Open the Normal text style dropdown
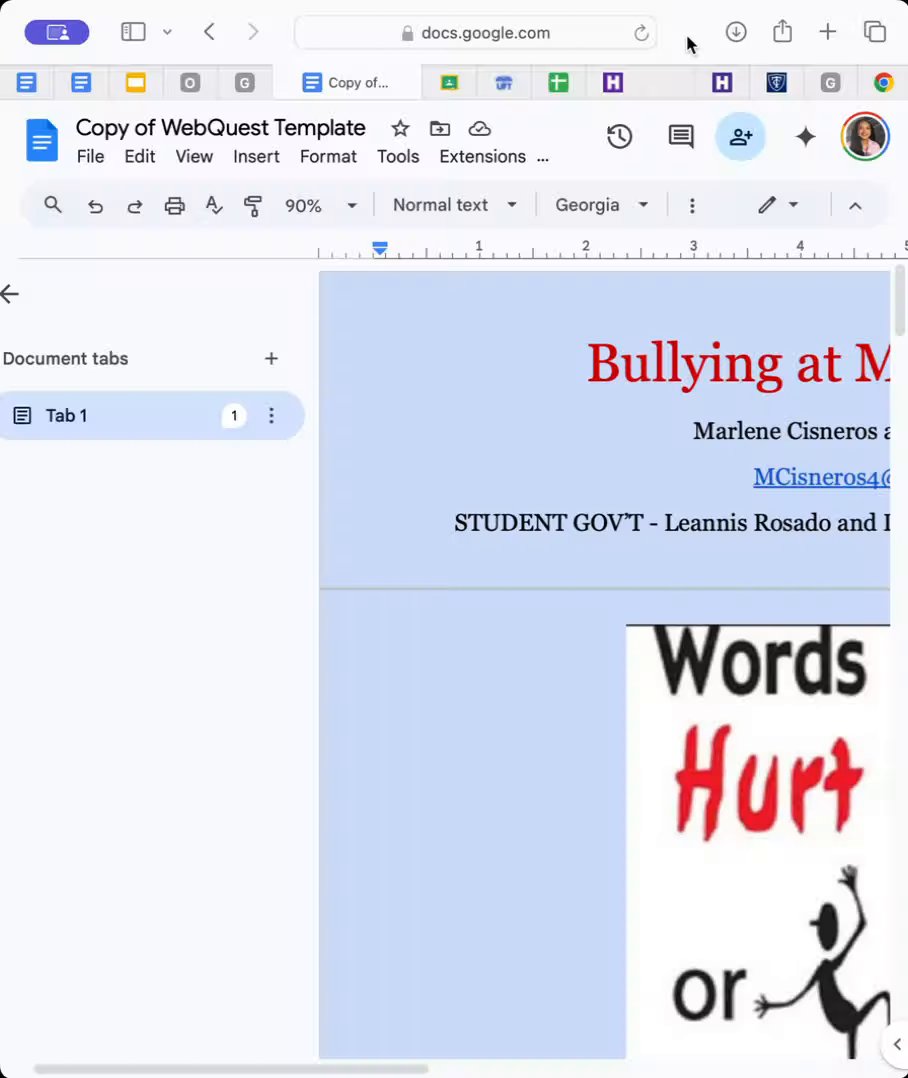The image size is (908, 1078). pos(454,205)
